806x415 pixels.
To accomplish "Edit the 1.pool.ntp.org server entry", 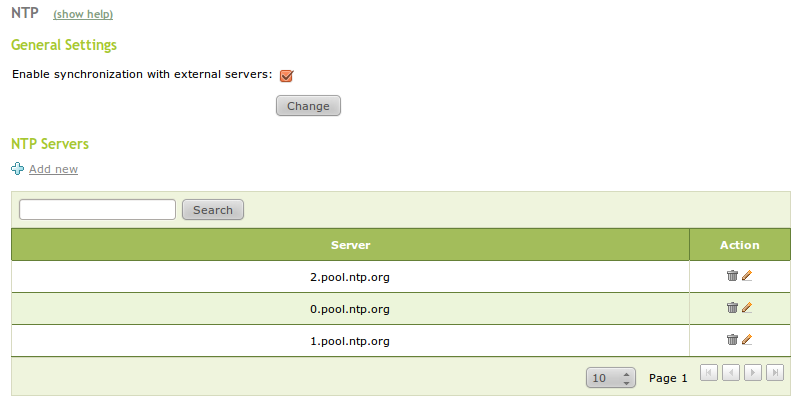I will [747, 340].
